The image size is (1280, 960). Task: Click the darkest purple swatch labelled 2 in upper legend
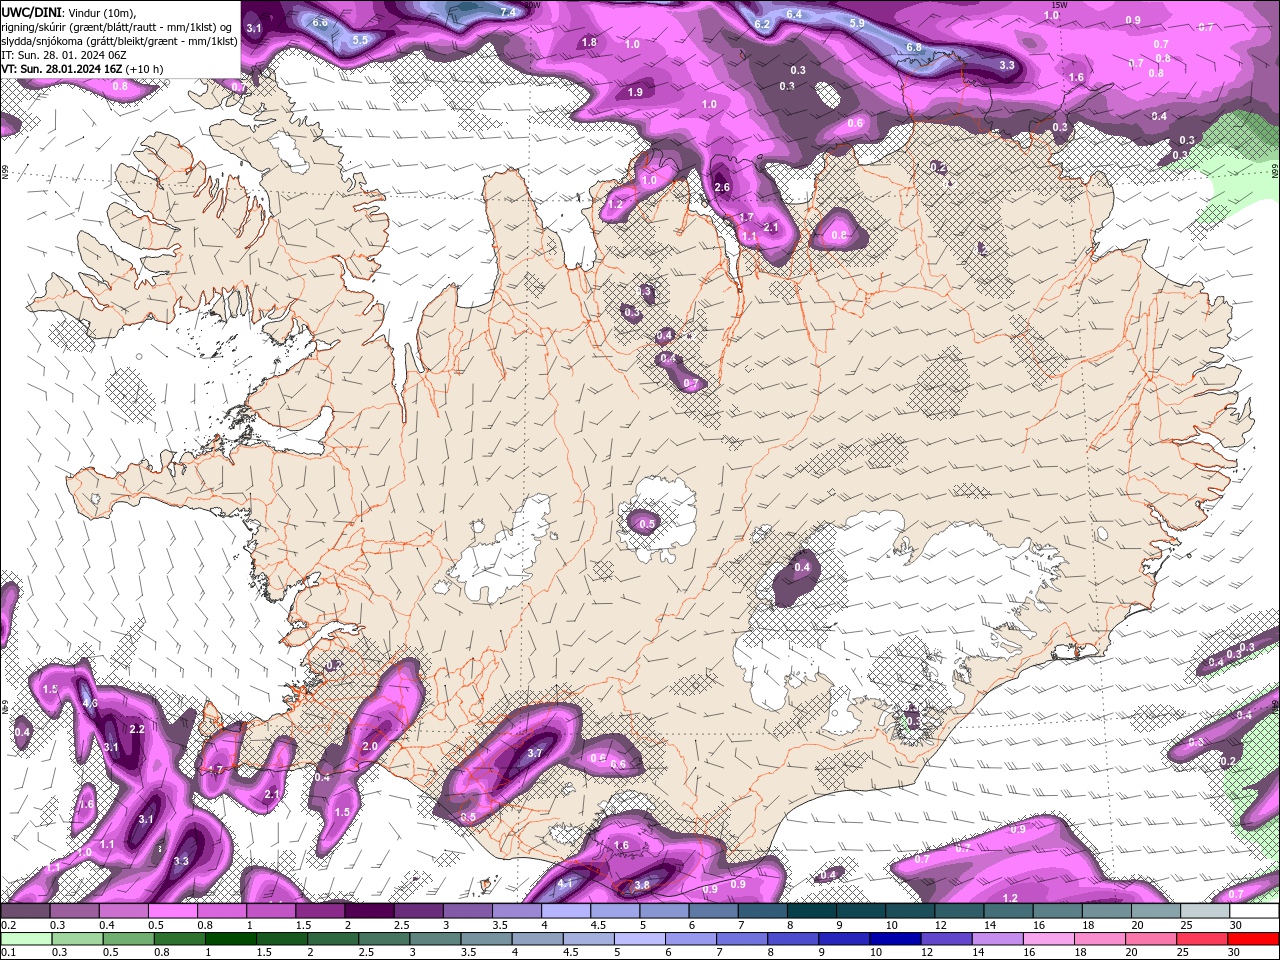click(x=369, y=911)
